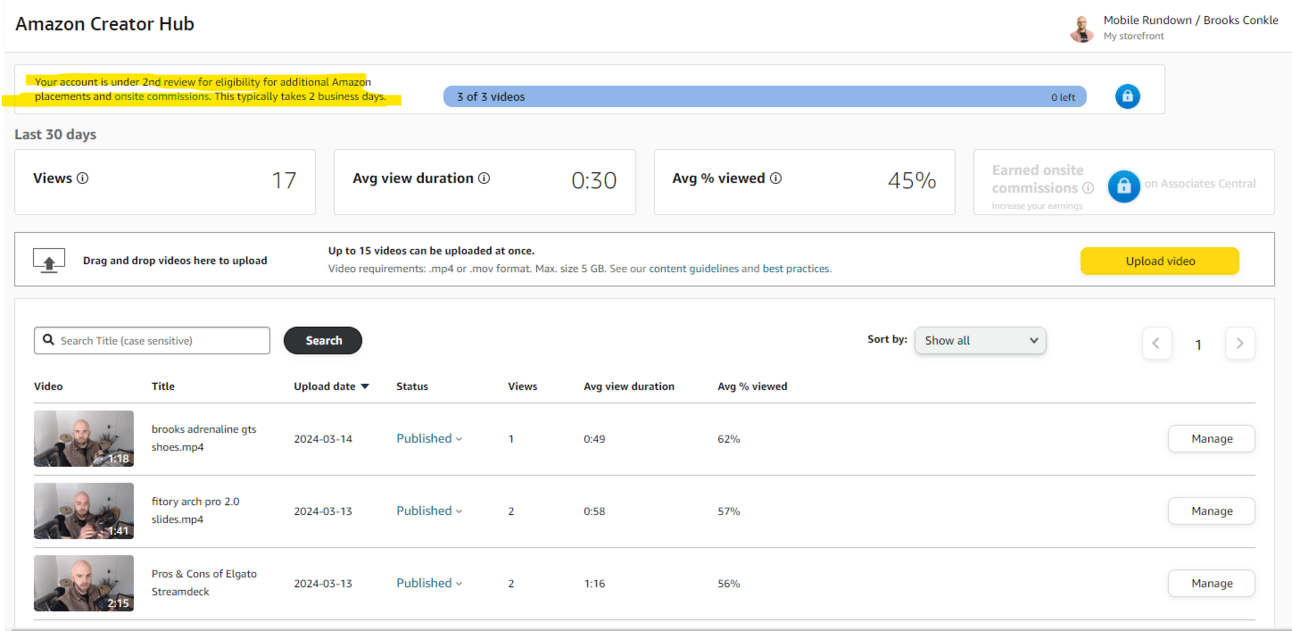The width and height of the screenshot is (1292, 631).
Task: Go to previous page with left arrow
Action: tap(1157, 344)
